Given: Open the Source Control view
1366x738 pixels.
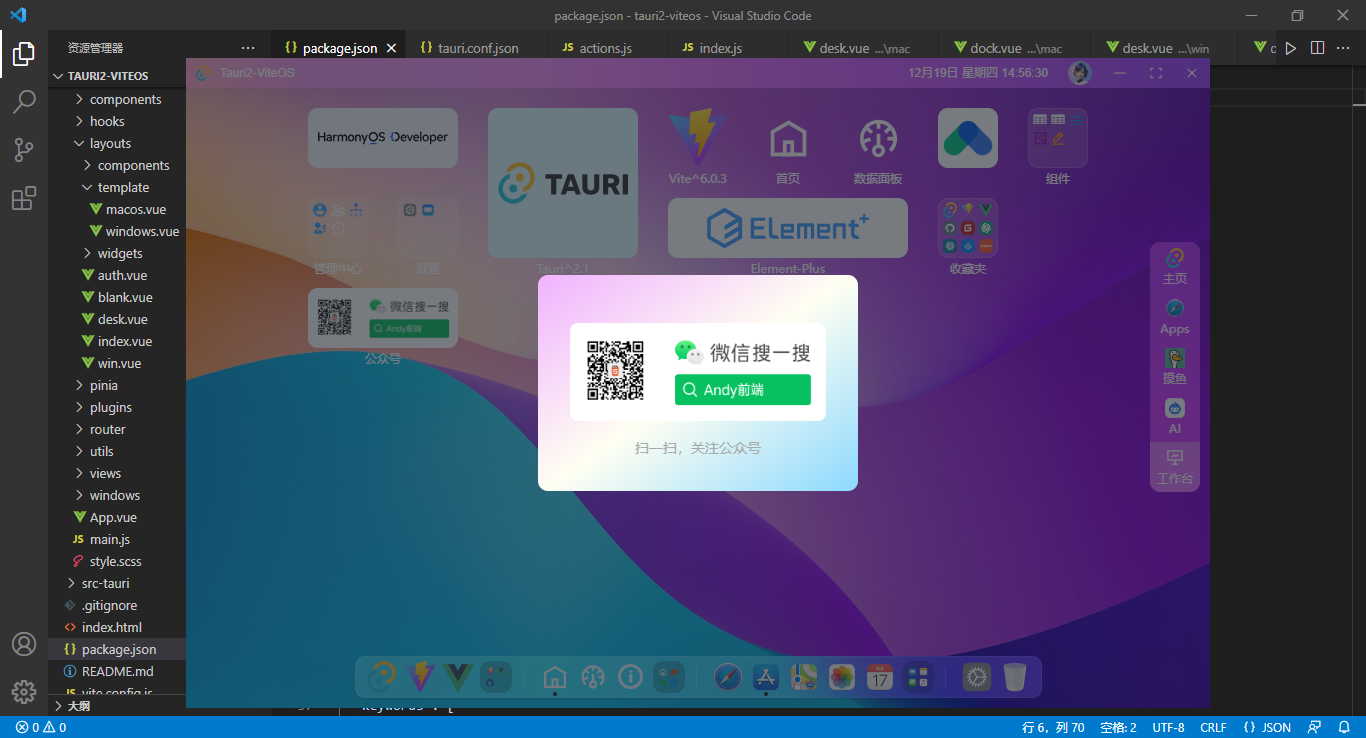Looking at the screenshot, I should click(24, 150).
